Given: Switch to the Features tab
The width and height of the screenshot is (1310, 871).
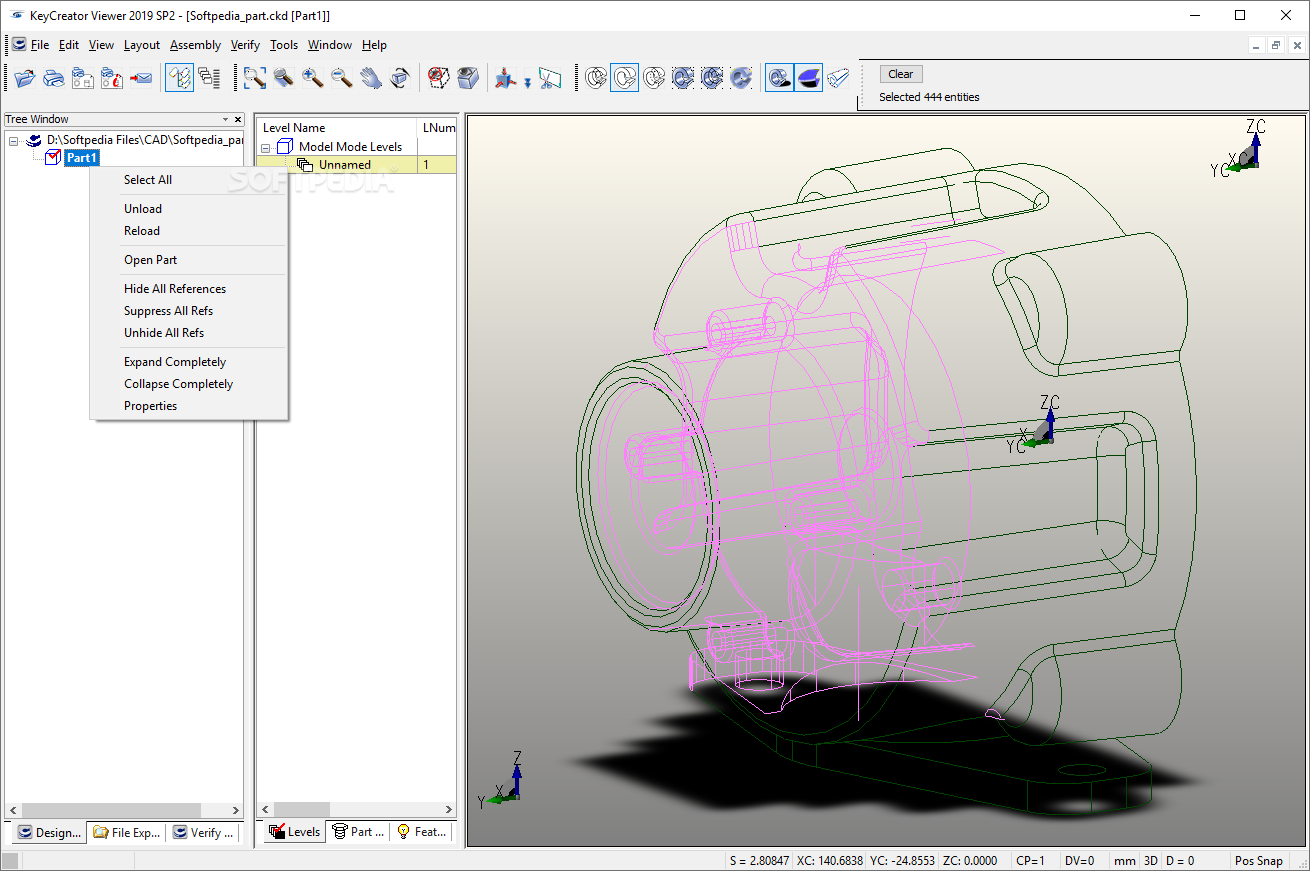Looking at the screenshot, I should pos(421,831).
